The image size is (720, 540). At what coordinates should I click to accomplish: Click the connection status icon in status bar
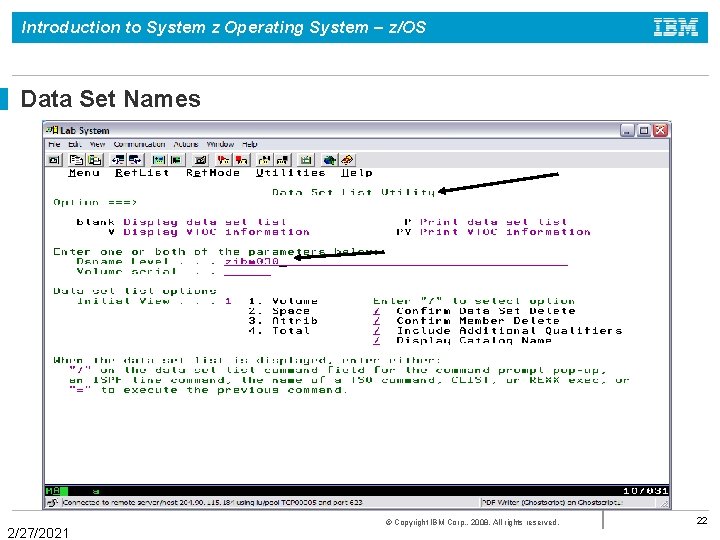pyautogui.click(x=52, y=502)
